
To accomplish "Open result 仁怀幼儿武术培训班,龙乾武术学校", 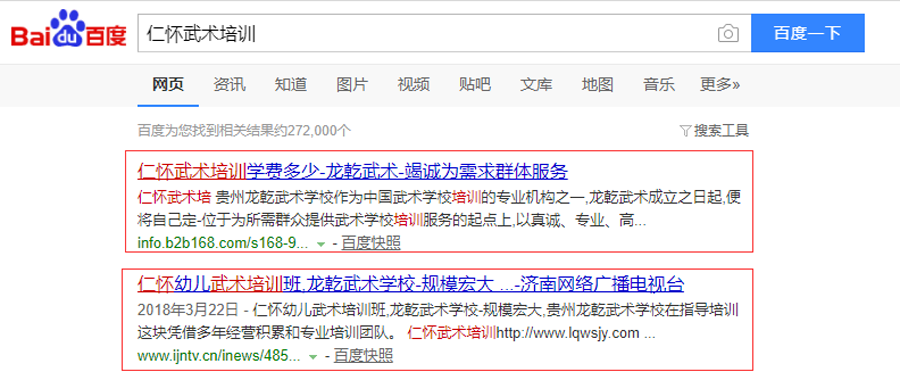I will tap(411, 284).
